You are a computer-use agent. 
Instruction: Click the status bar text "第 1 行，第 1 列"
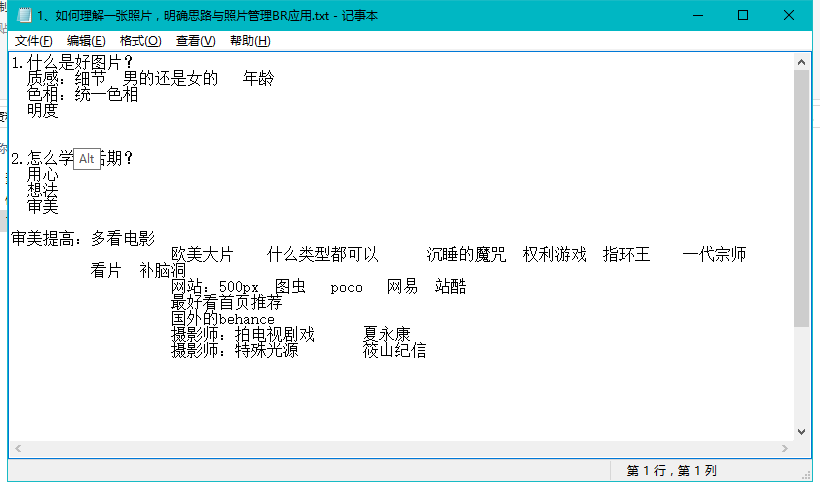coord(672,470)
